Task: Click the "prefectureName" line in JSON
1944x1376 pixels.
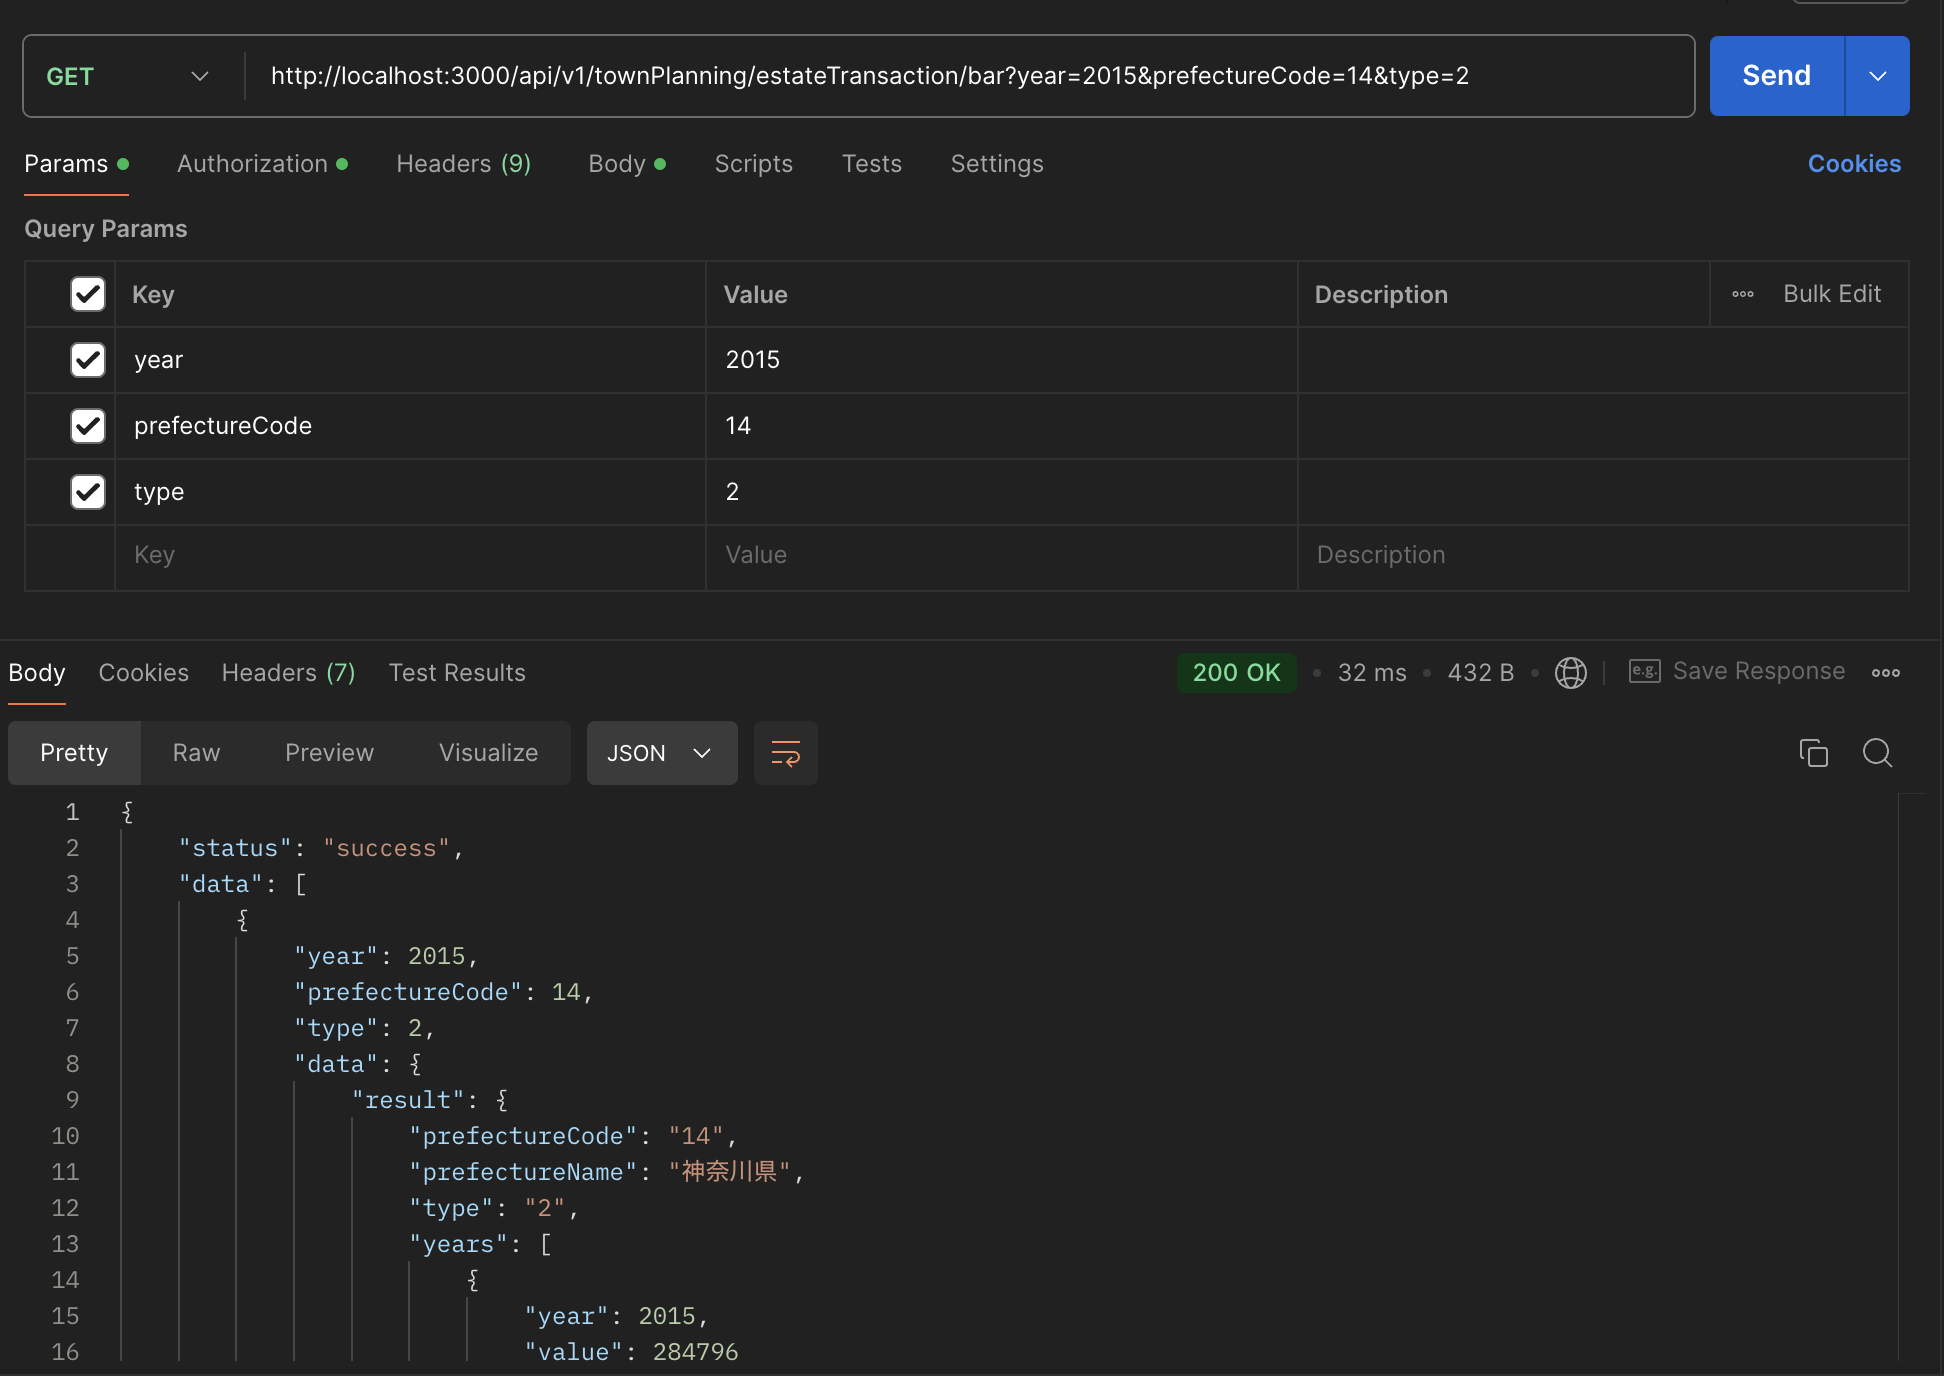Action: 606,1172
